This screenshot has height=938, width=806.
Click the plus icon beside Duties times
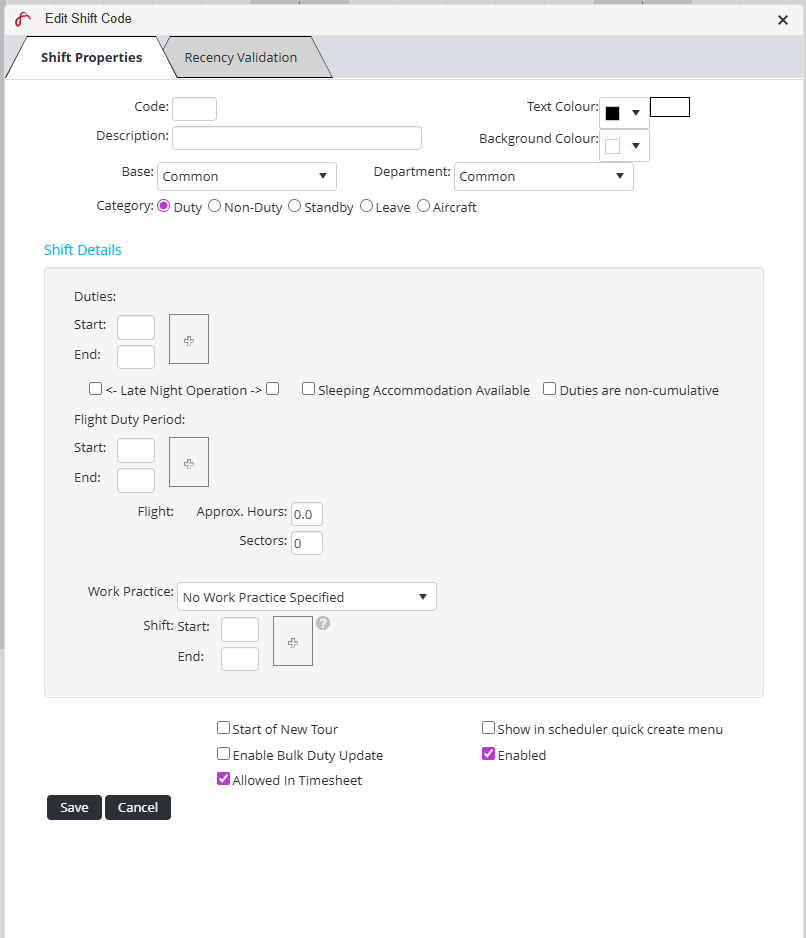189,340
